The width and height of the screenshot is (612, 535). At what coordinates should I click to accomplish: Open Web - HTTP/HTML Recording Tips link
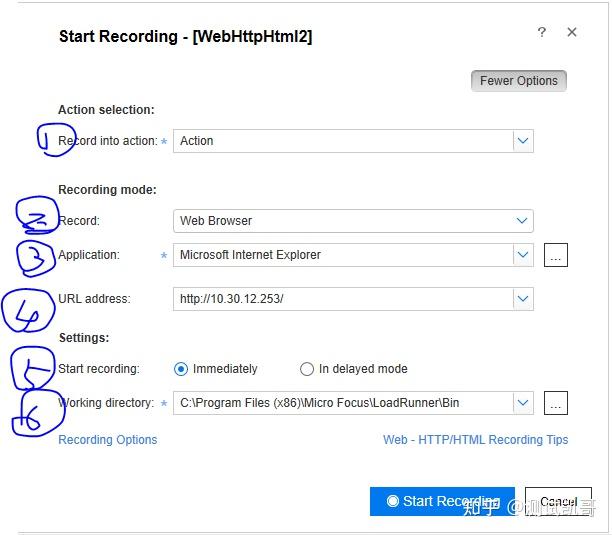(475, 439)
